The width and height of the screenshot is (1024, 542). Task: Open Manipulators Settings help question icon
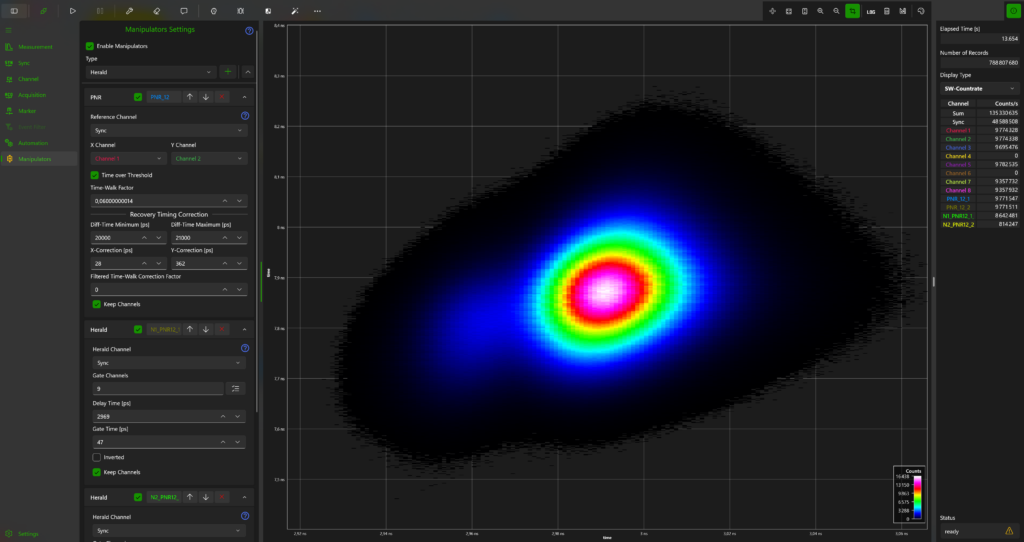(x=249, y=31)
